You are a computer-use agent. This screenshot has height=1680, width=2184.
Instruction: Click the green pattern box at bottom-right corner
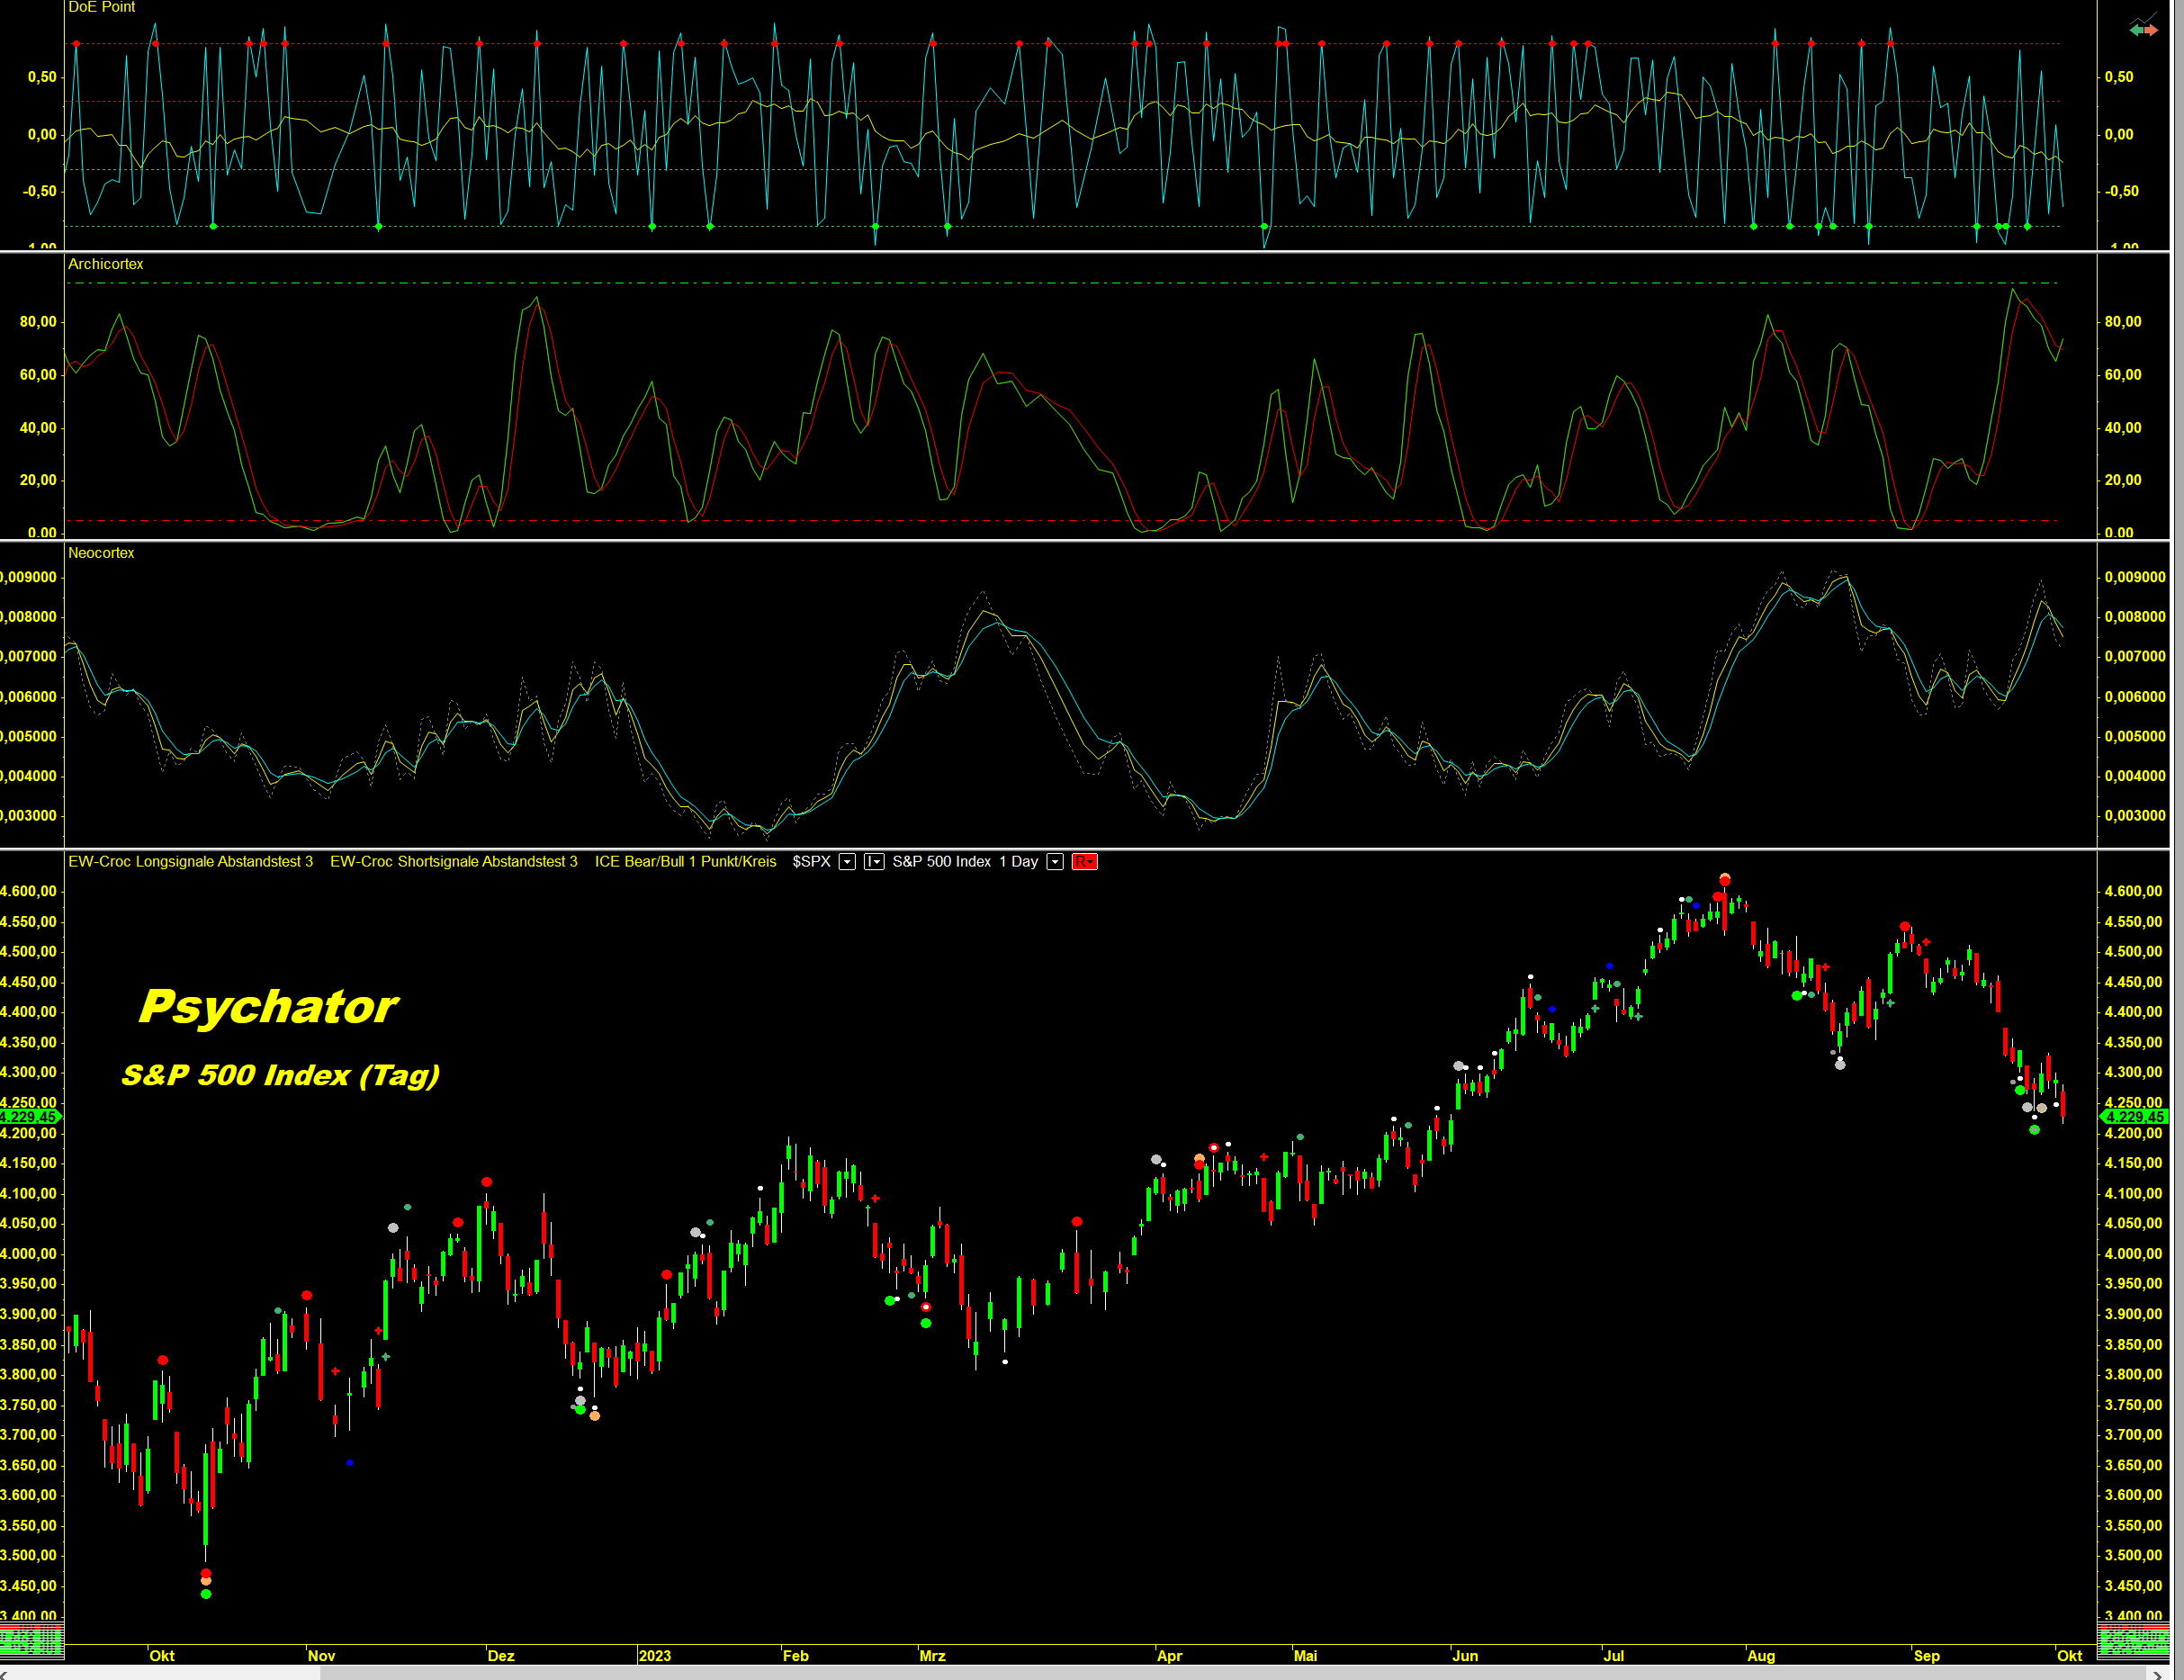(2133, 1640)
